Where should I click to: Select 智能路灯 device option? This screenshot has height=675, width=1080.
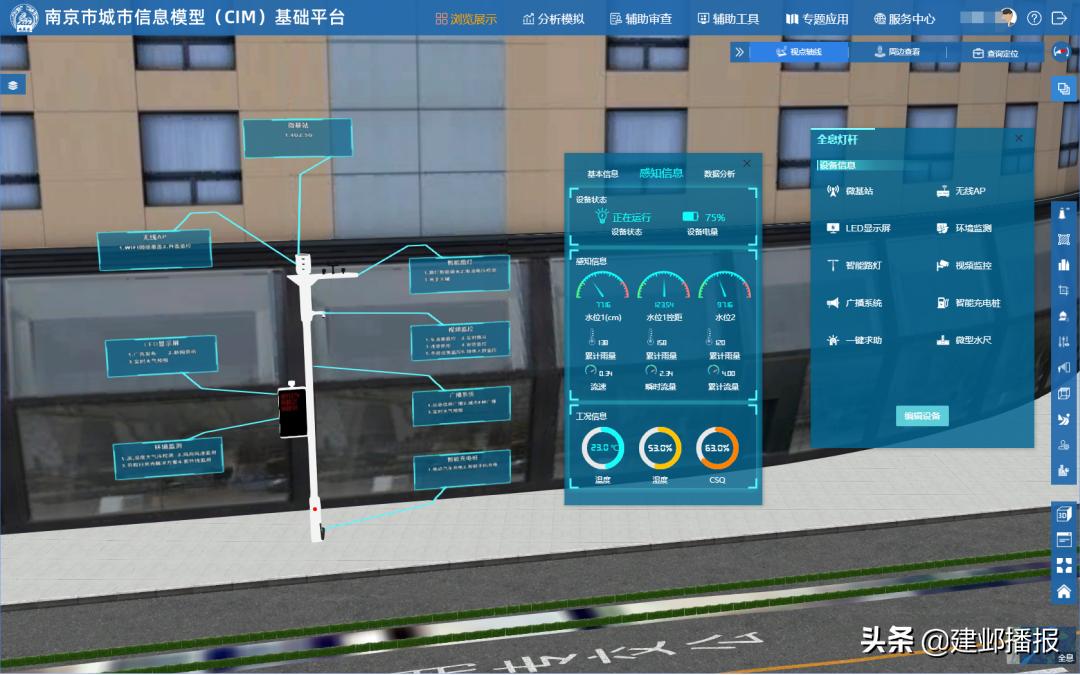pos(853,265)
